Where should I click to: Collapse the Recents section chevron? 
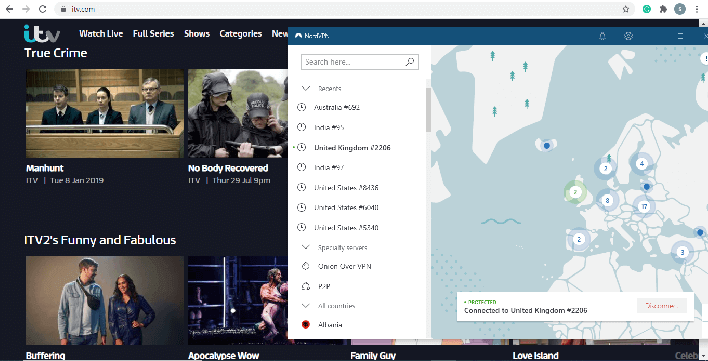[x=306, y=88]
